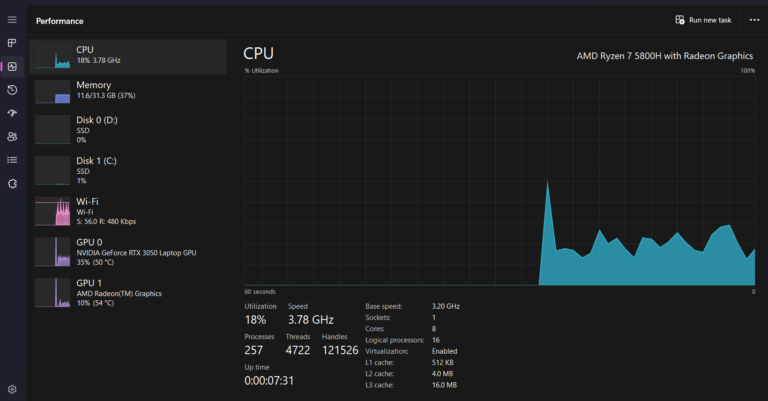Click the % Utilization graph label
The image size is (768, 401).
pyautogui.click(x=262, y=71)
